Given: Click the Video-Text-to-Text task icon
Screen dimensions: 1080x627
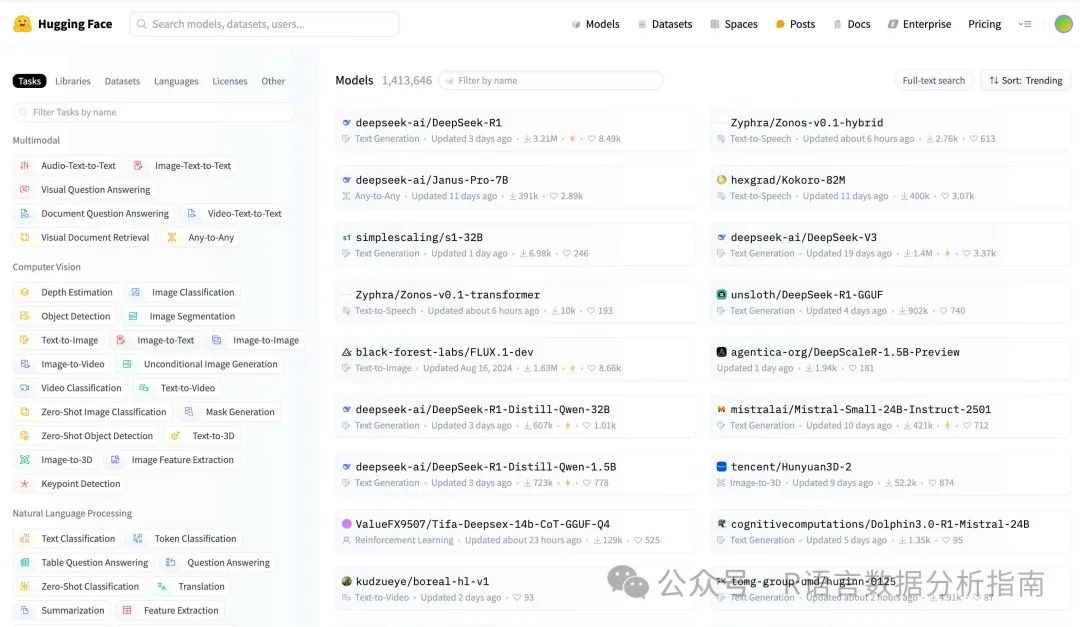Looking at the screenshot, I should (191, 214).
